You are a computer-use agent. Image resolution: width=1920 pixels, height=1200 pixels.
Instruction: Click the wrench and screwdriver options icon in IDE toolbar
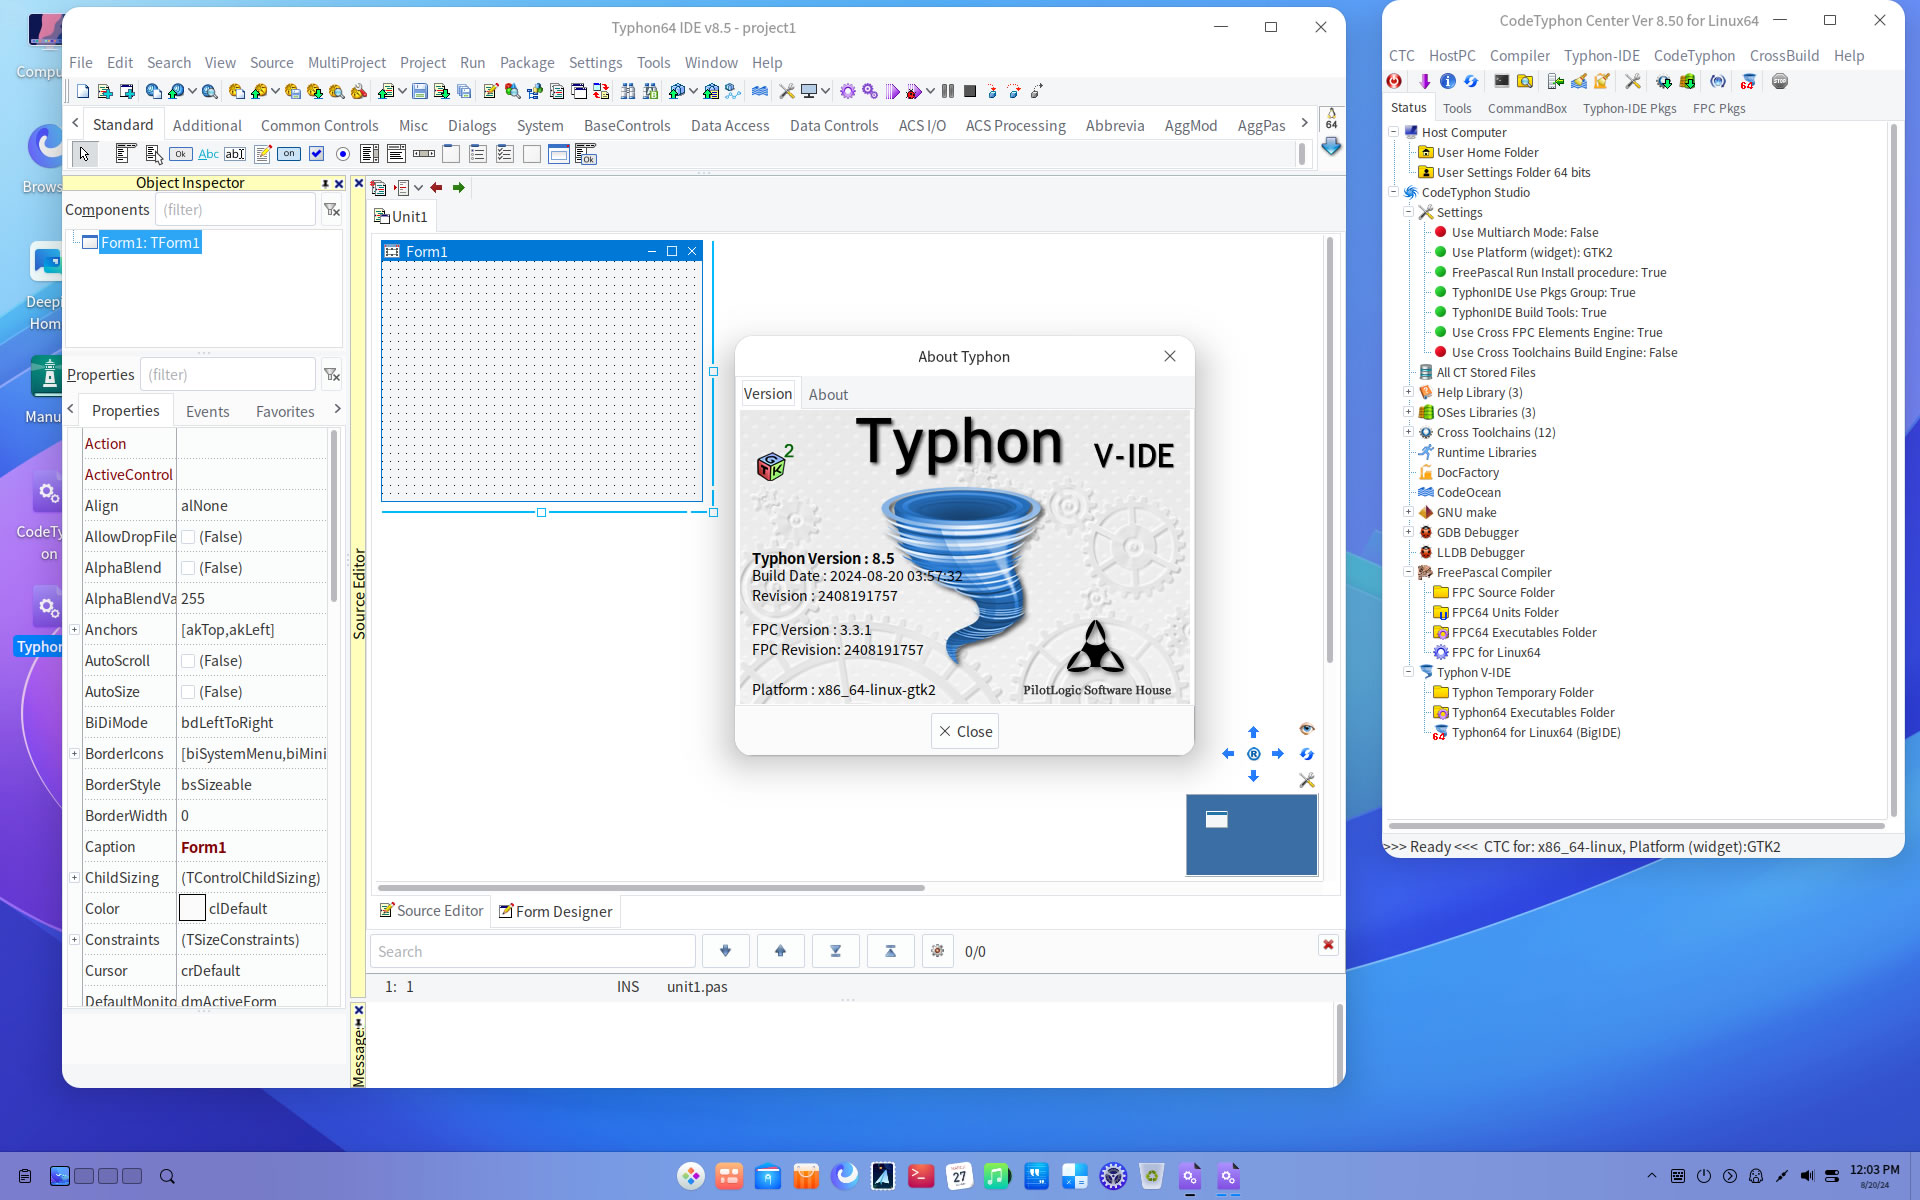pyautogui.click(x=787, y=91)
